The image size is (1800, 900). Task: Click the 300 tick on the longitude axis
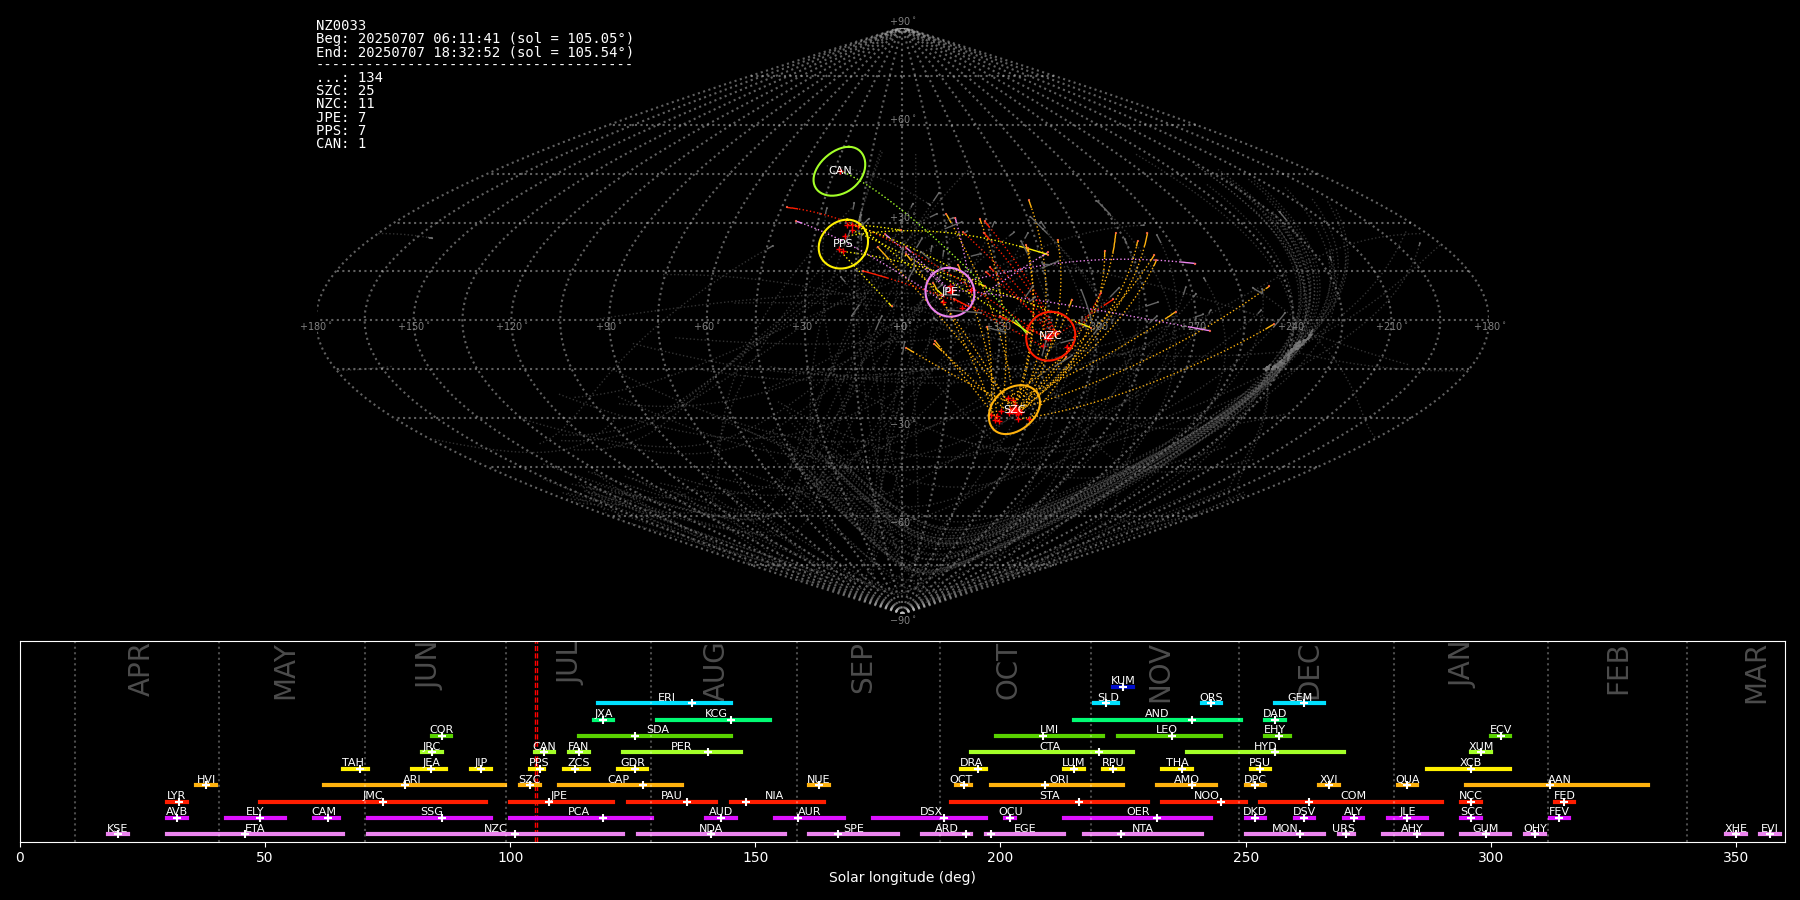coord(1490,857)
